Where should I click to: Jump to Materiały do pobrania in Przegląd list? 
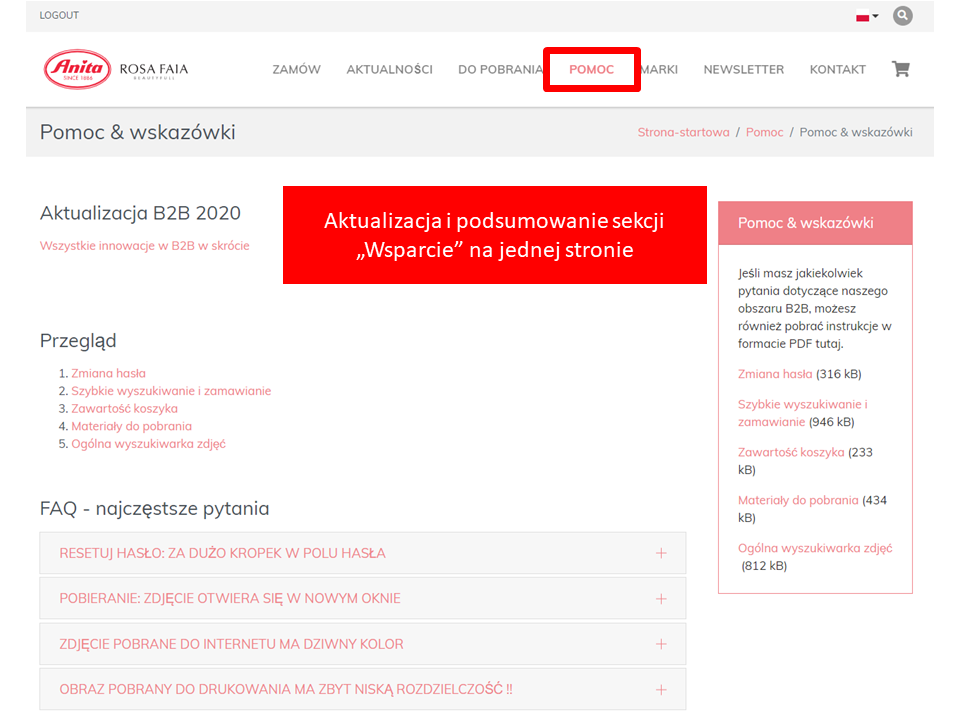pos(131,426)
